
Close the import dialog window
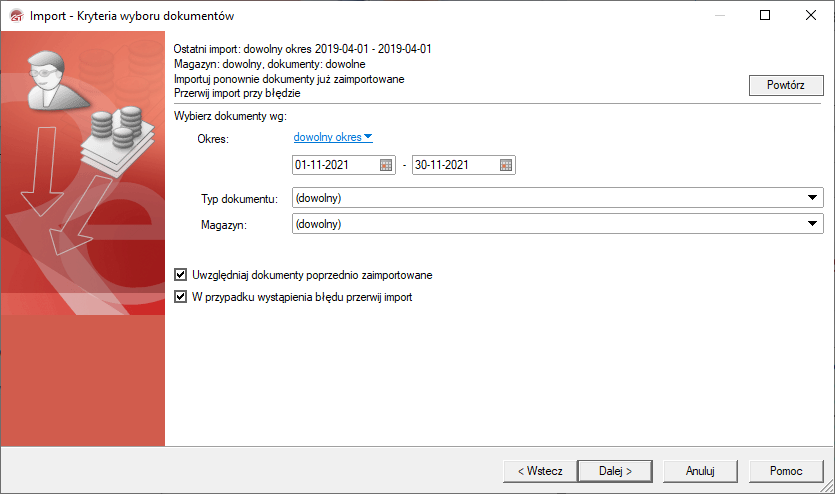point(811,15)
